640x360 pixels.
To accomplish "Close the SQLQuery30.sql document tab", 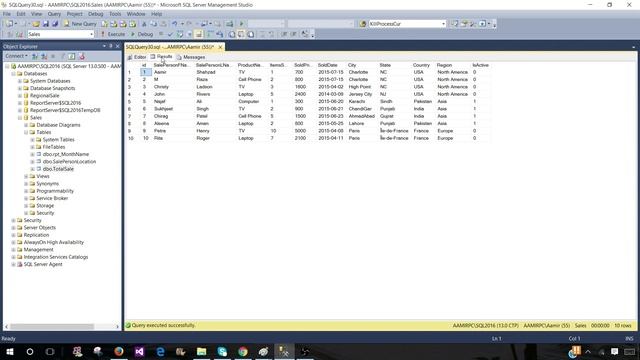I will point(220,47).
